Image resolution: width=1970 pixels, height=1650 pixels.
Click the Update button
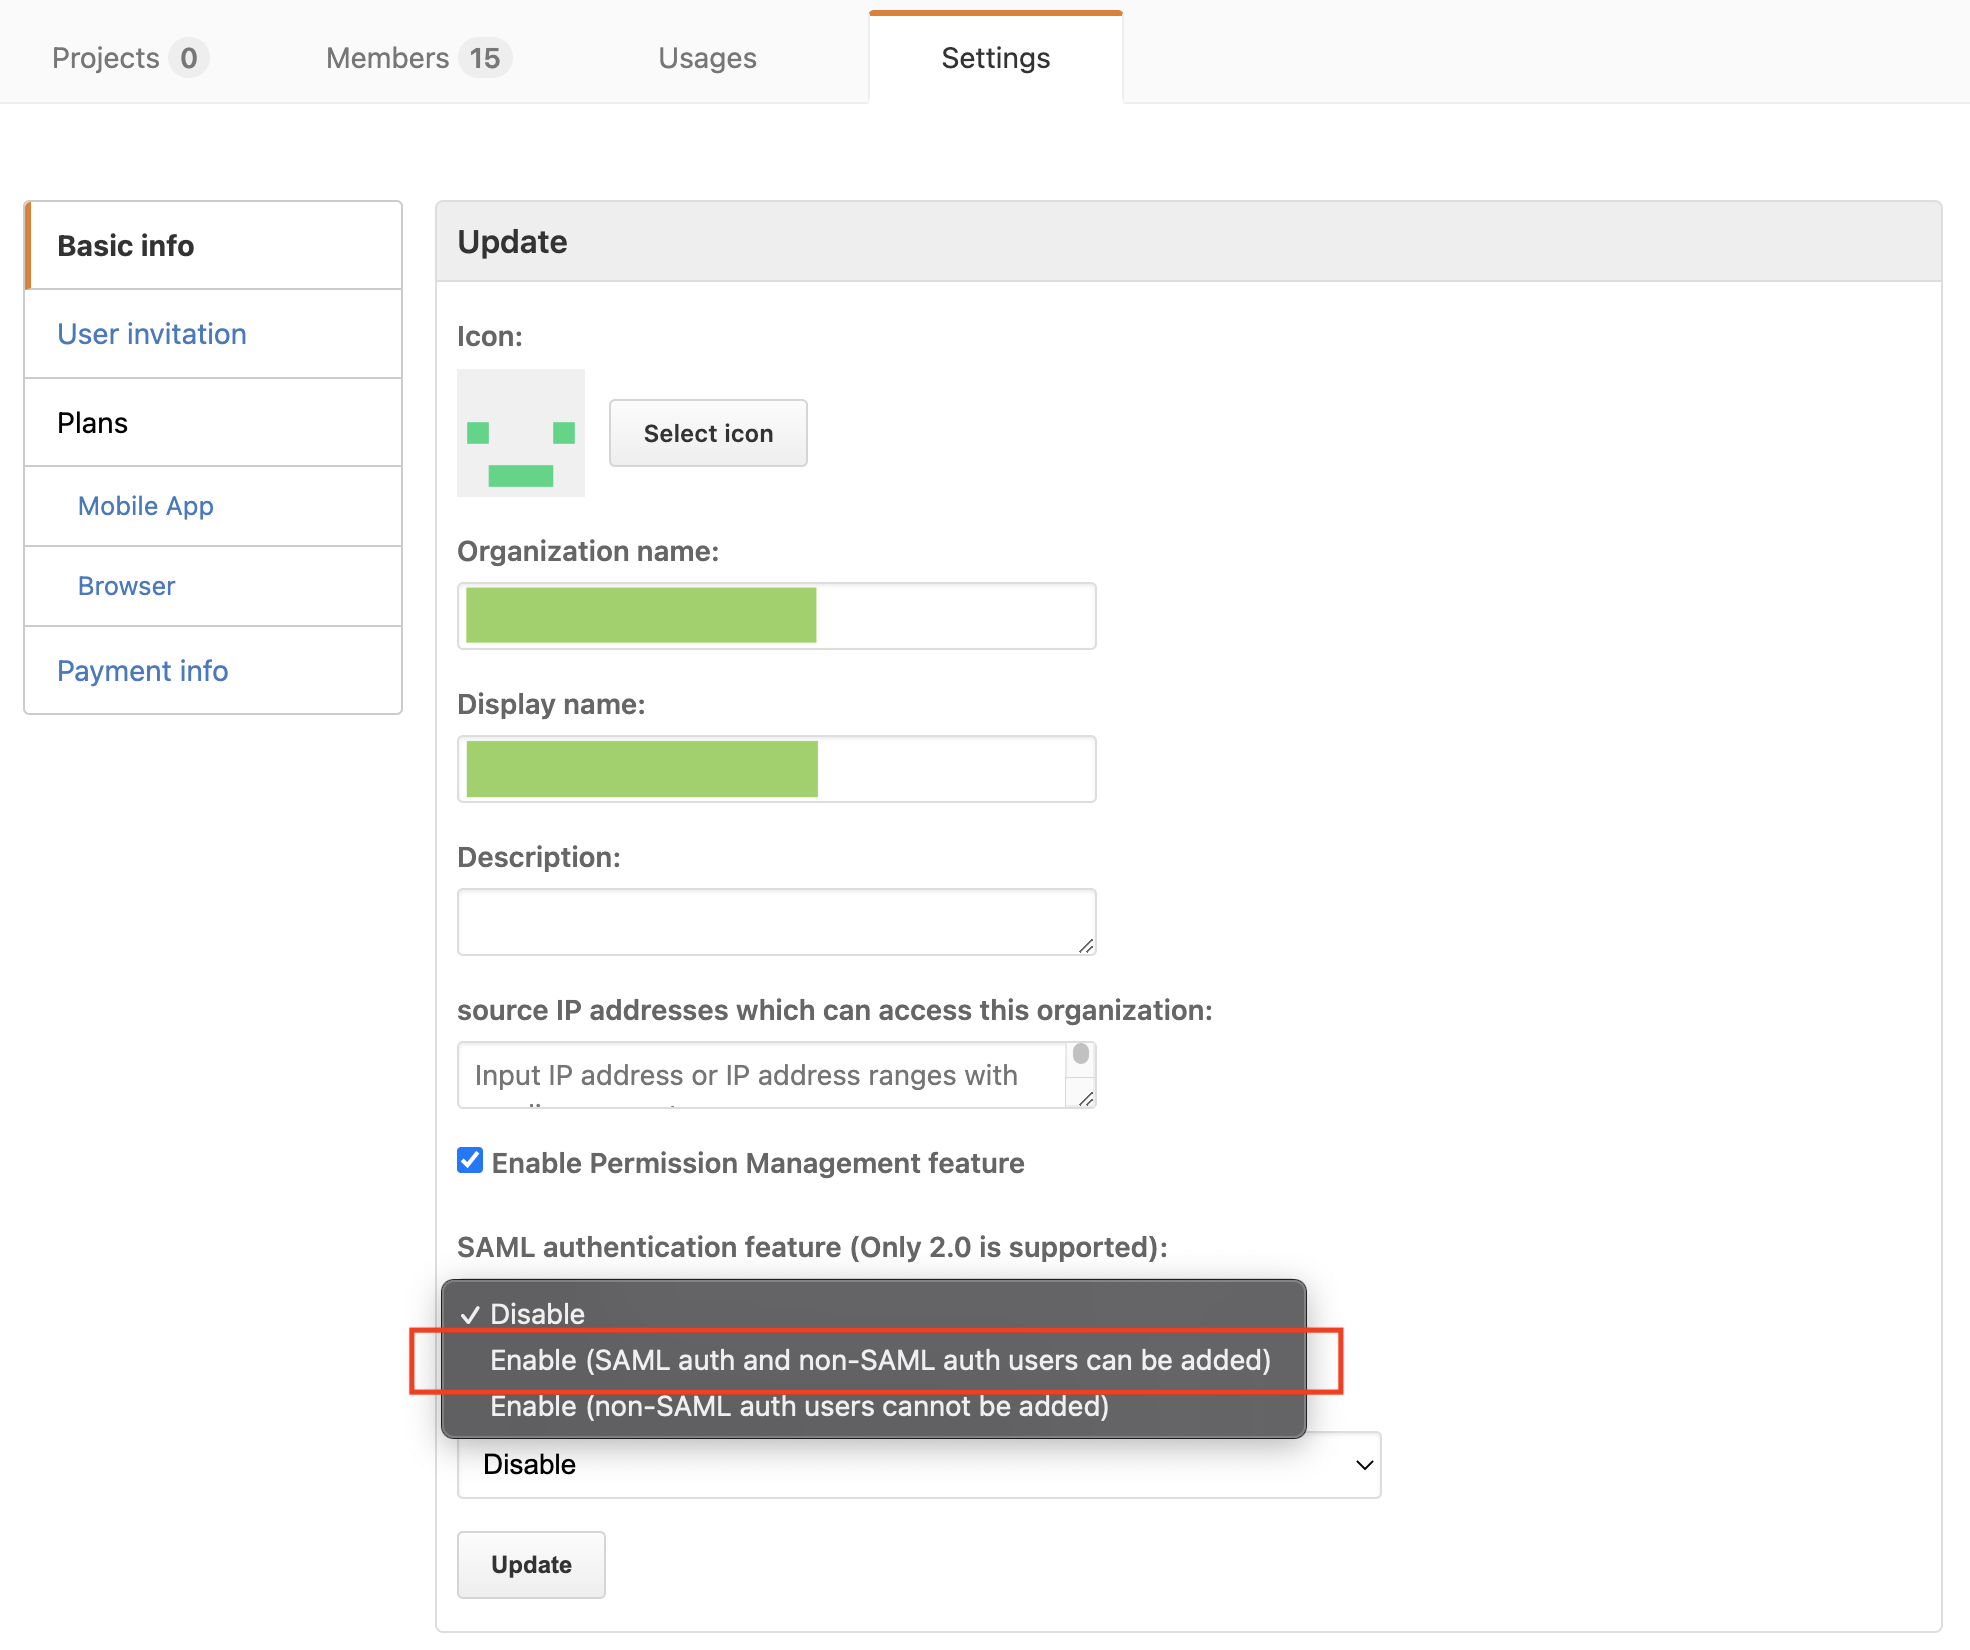coord(531,1565)
